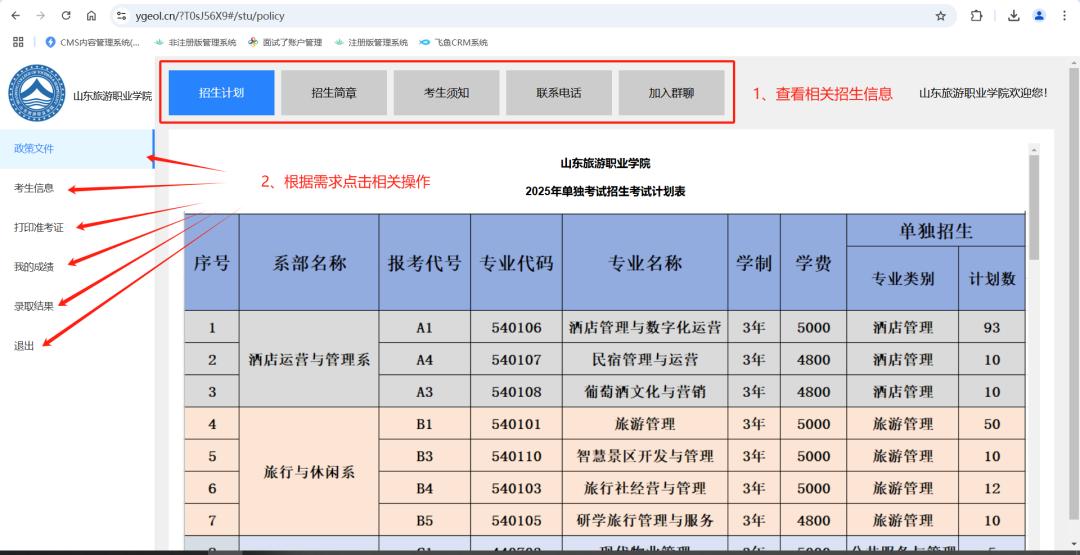1080x555 pixels.
Task: Open the browser home page icon
Action: (x=92, y=16)
